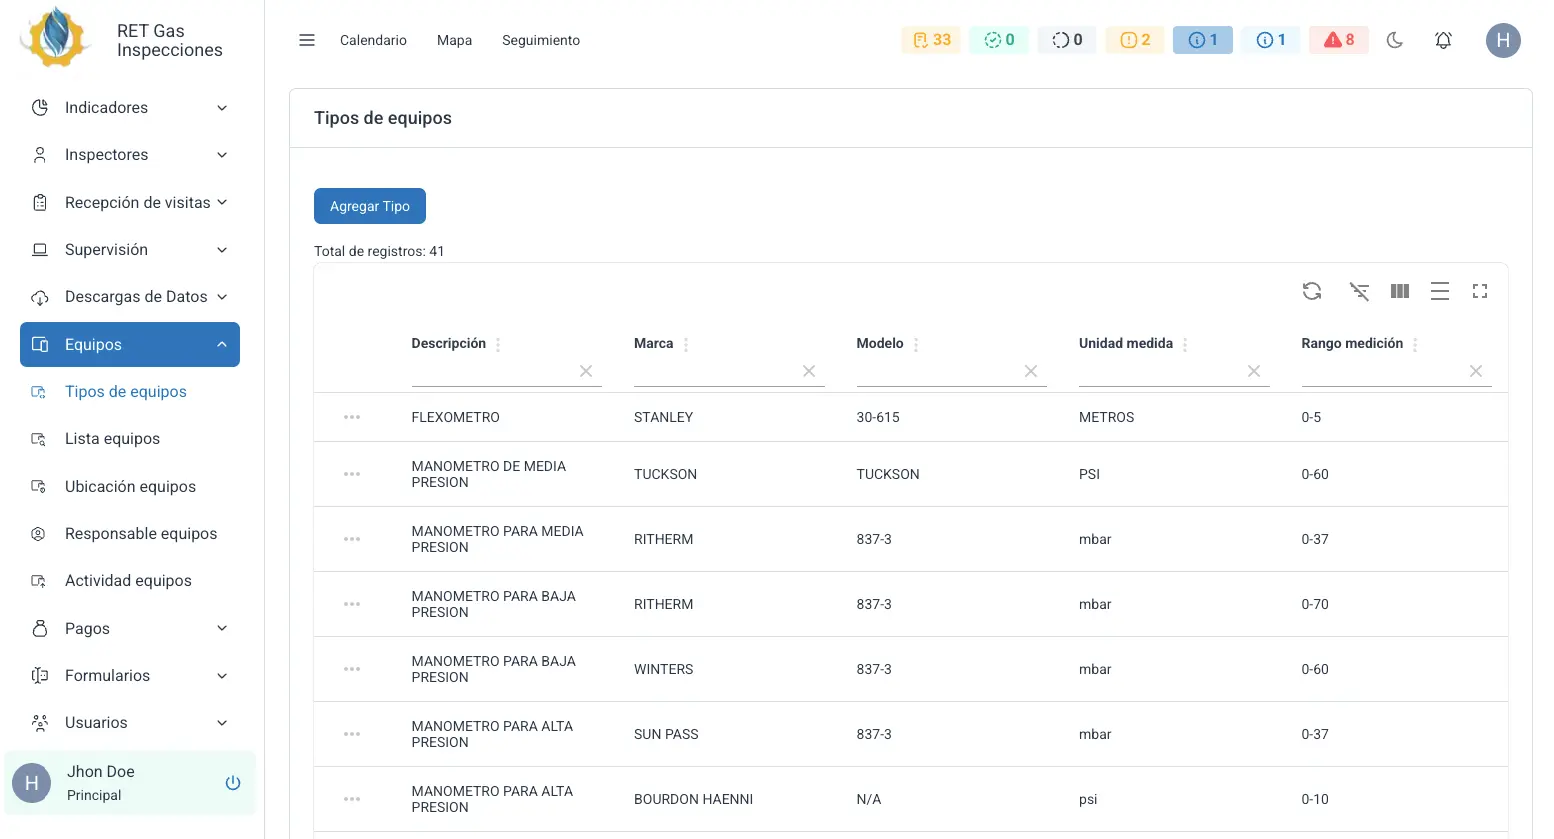Screen dimensions: 1554x839
Task: Sort by the Marca column header
Action: (x=653, y=343)
